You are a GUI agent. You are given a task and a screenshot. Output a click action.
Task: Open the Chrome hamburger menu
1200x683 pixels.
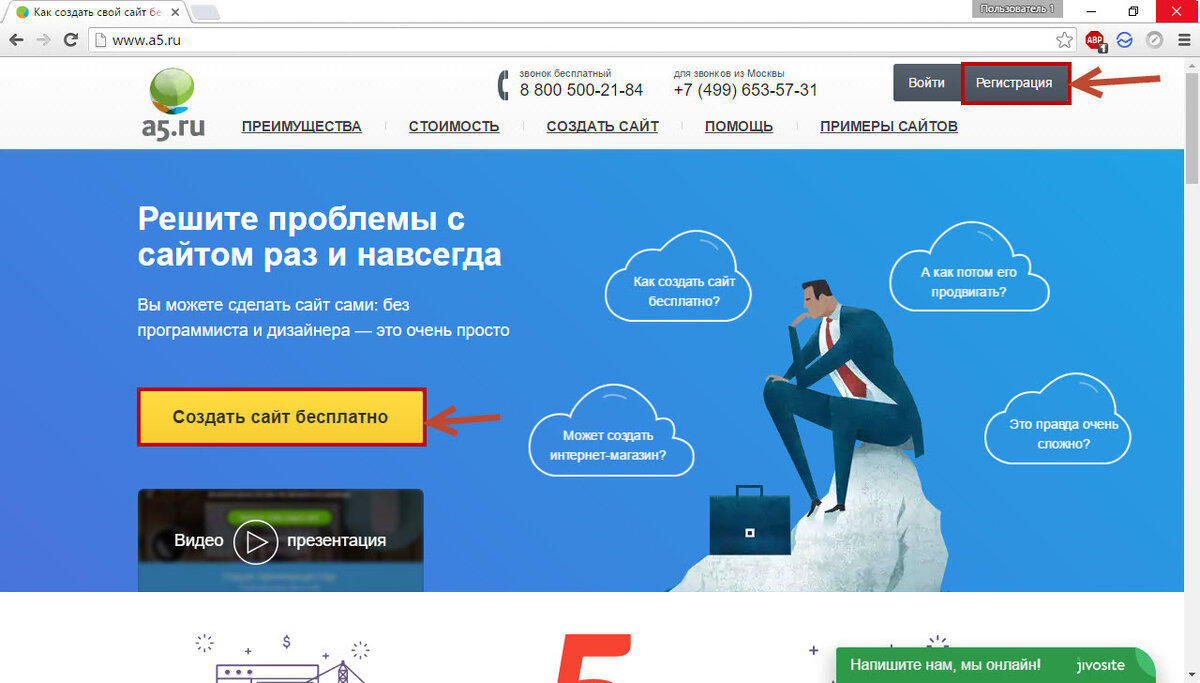pyautogui.click(x=1182, y=41)
